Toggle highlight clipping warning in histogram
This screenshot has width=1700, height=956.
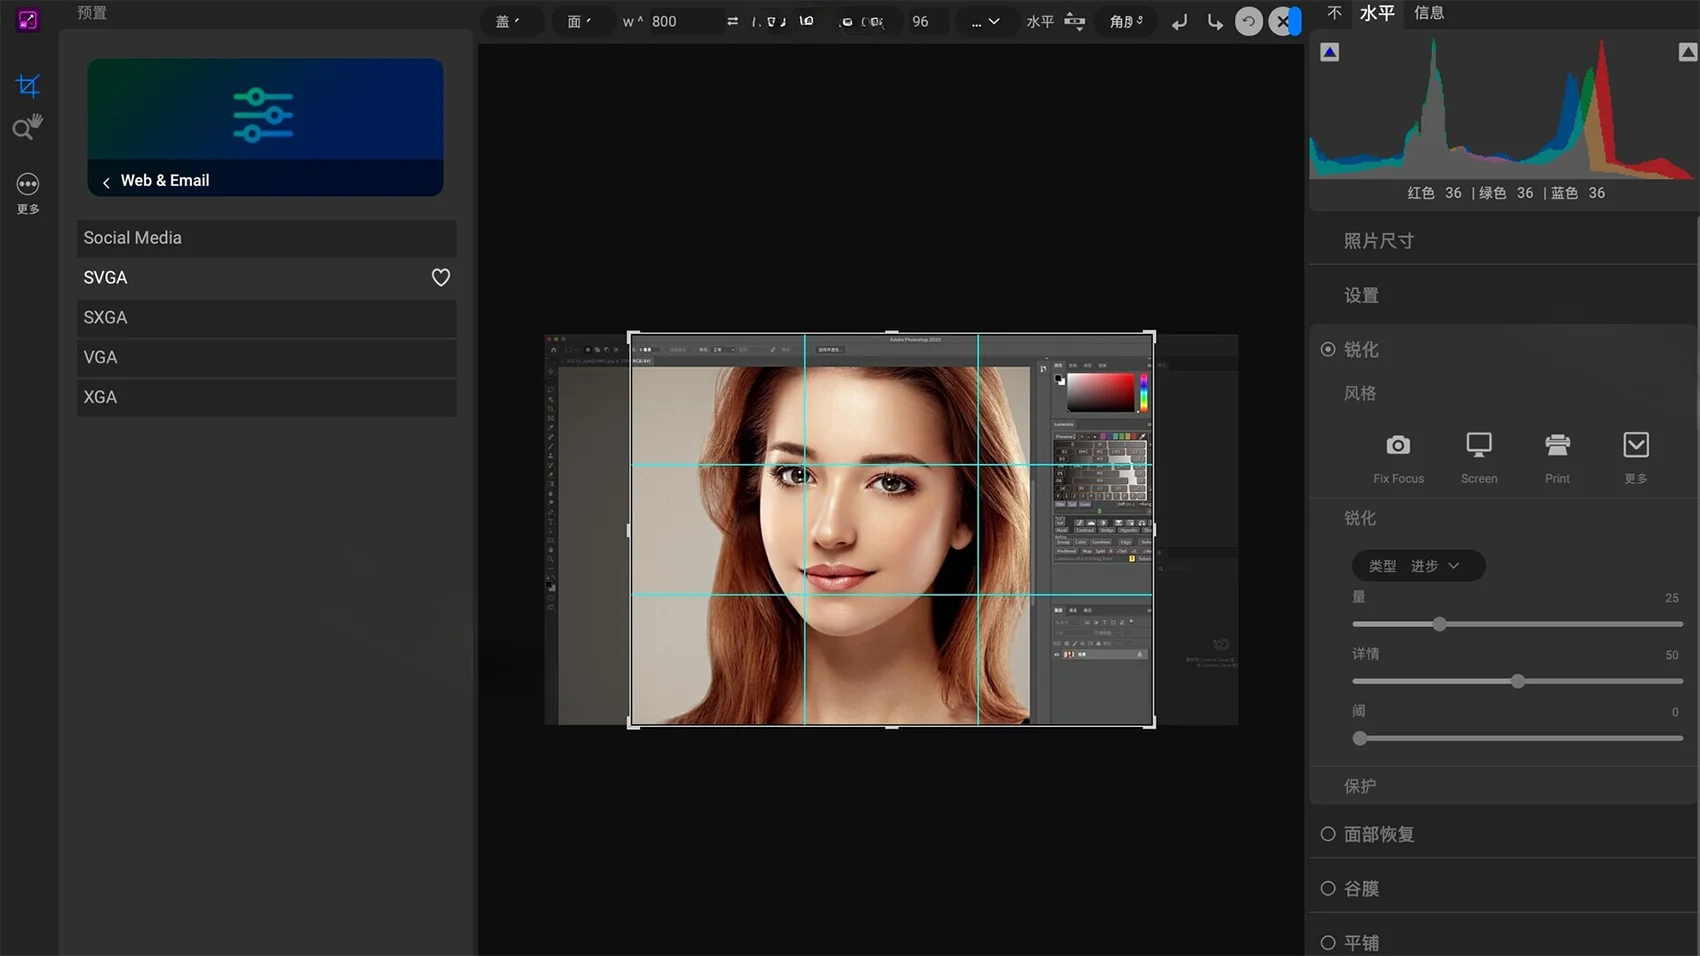point(1687,53)
